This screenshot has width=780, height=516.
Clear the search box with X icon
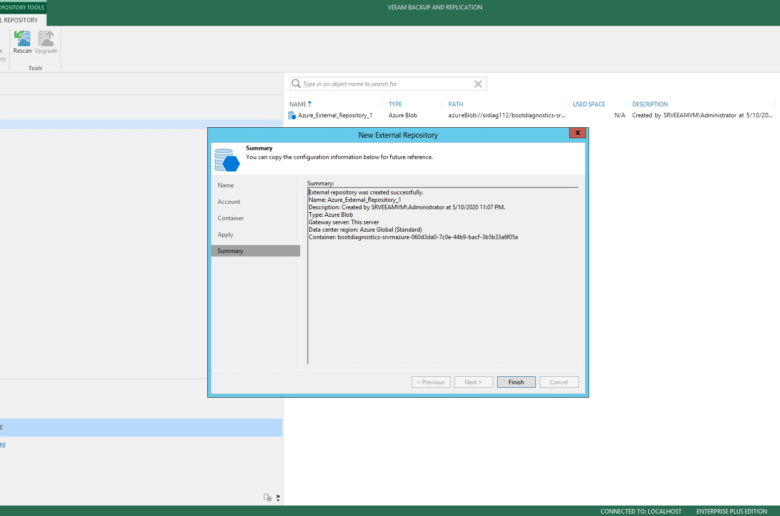pos(478,84)
